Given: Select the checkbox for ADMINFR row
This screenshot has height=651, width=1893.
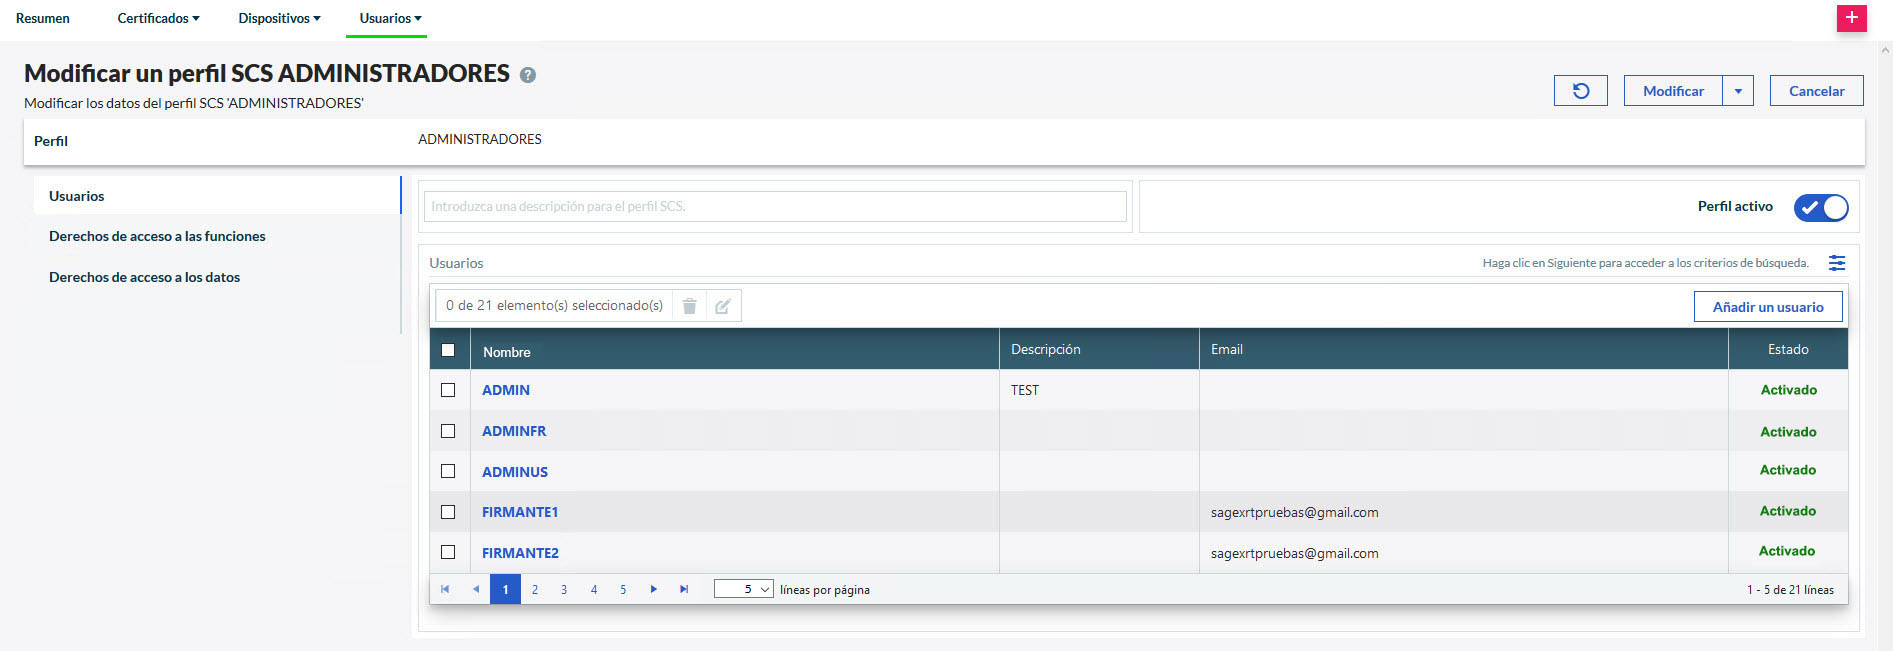Looking at the screenshot, I should tap(448, 431).
